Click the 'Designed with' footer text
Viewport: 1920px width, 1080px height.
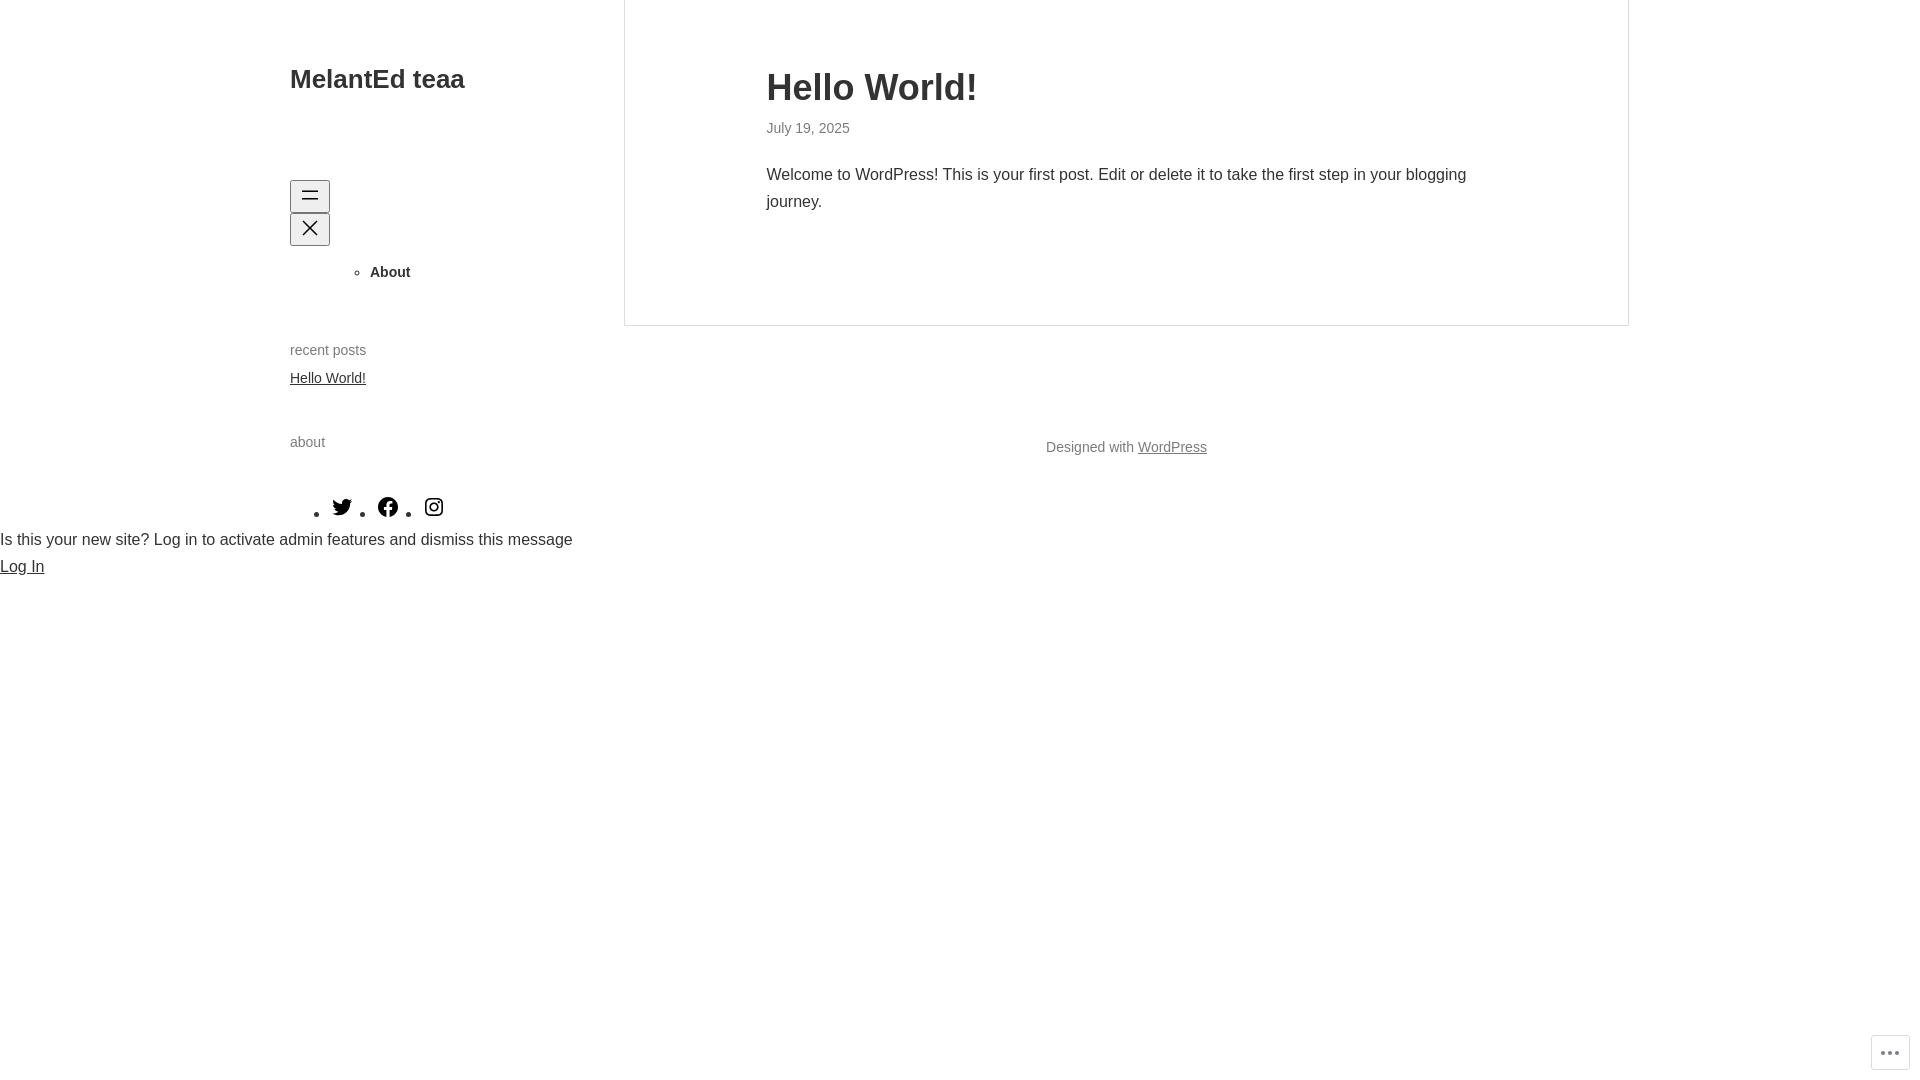(1090, 447)
